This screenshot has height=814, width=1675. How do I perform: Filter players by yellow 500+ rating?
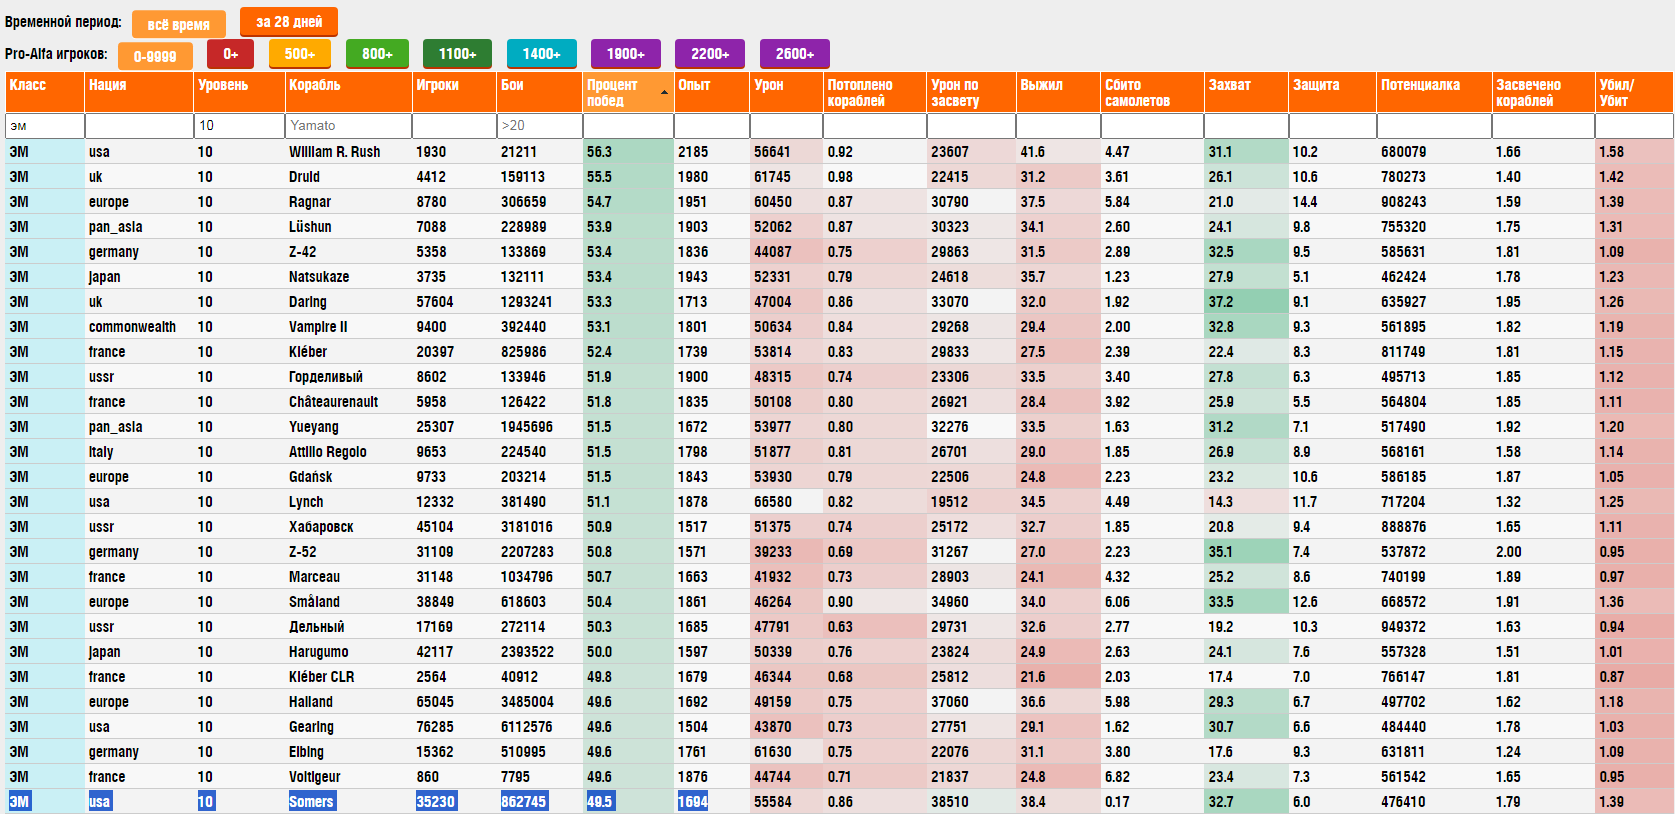(x=300, y=54)
